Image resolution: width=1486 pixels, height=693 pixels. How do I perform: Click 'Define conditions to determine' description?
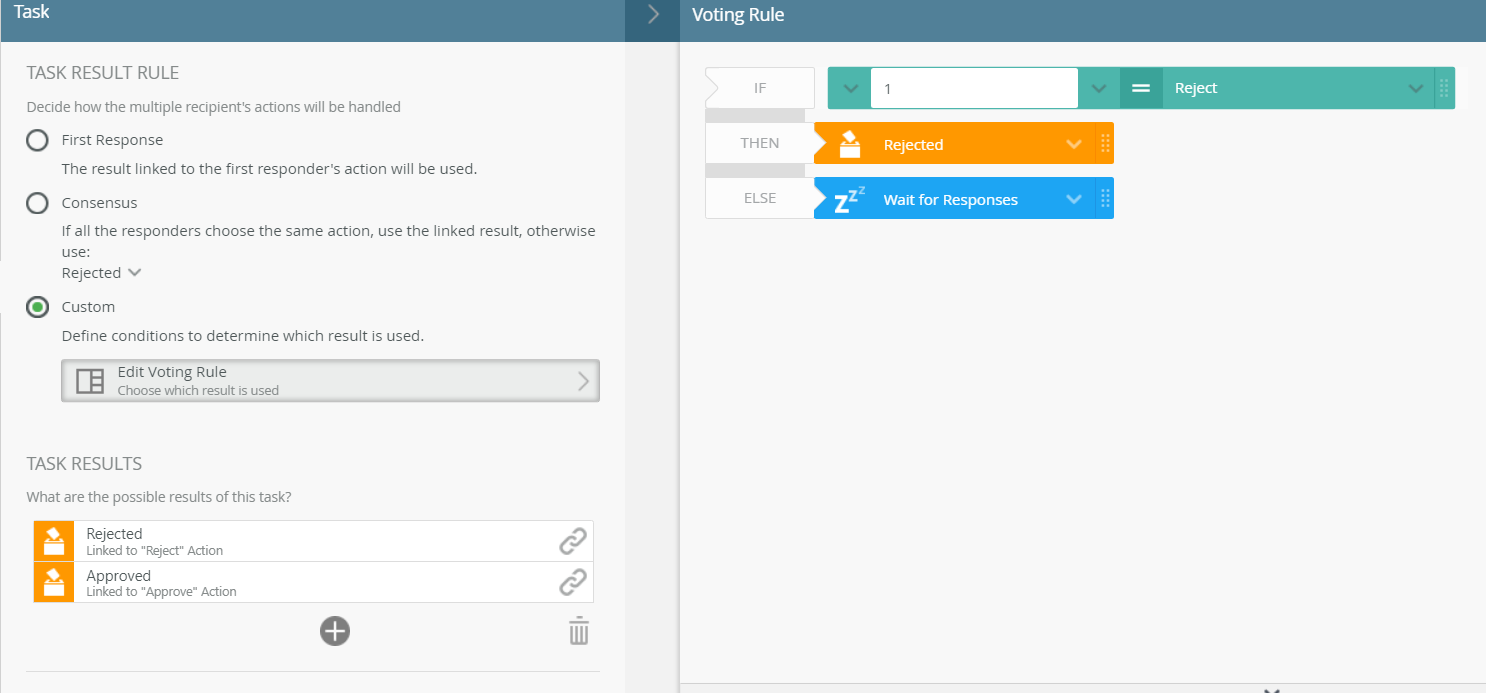tap(243, 336)
